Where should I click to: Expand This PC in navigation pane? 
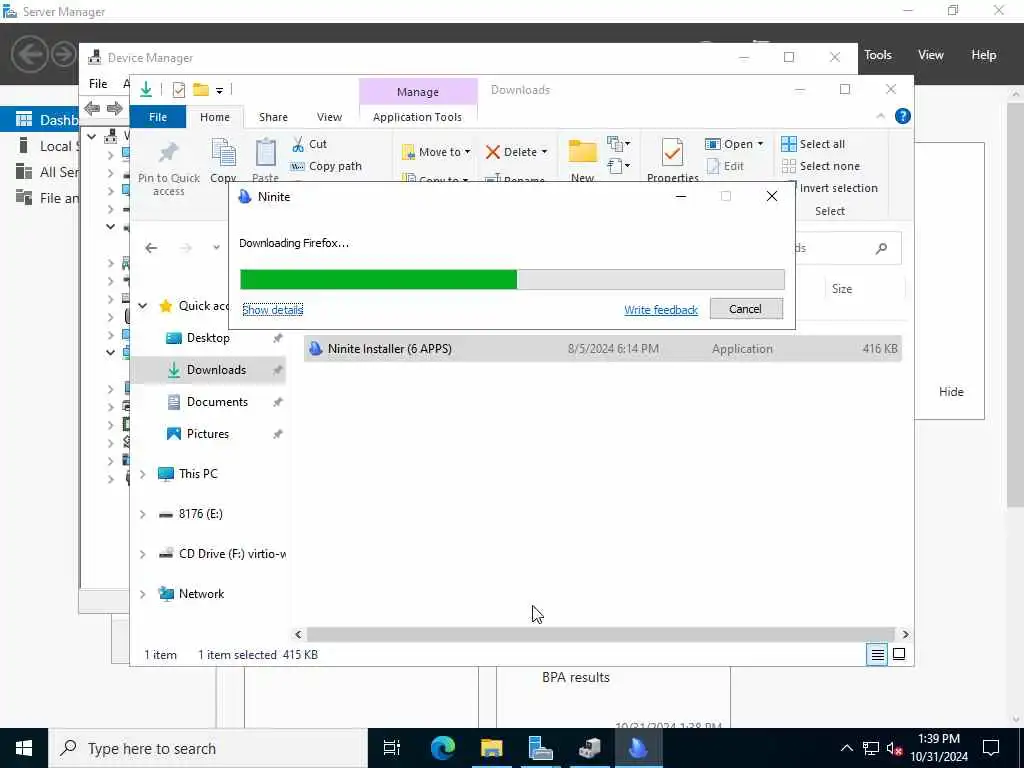[x=142, y=474]
